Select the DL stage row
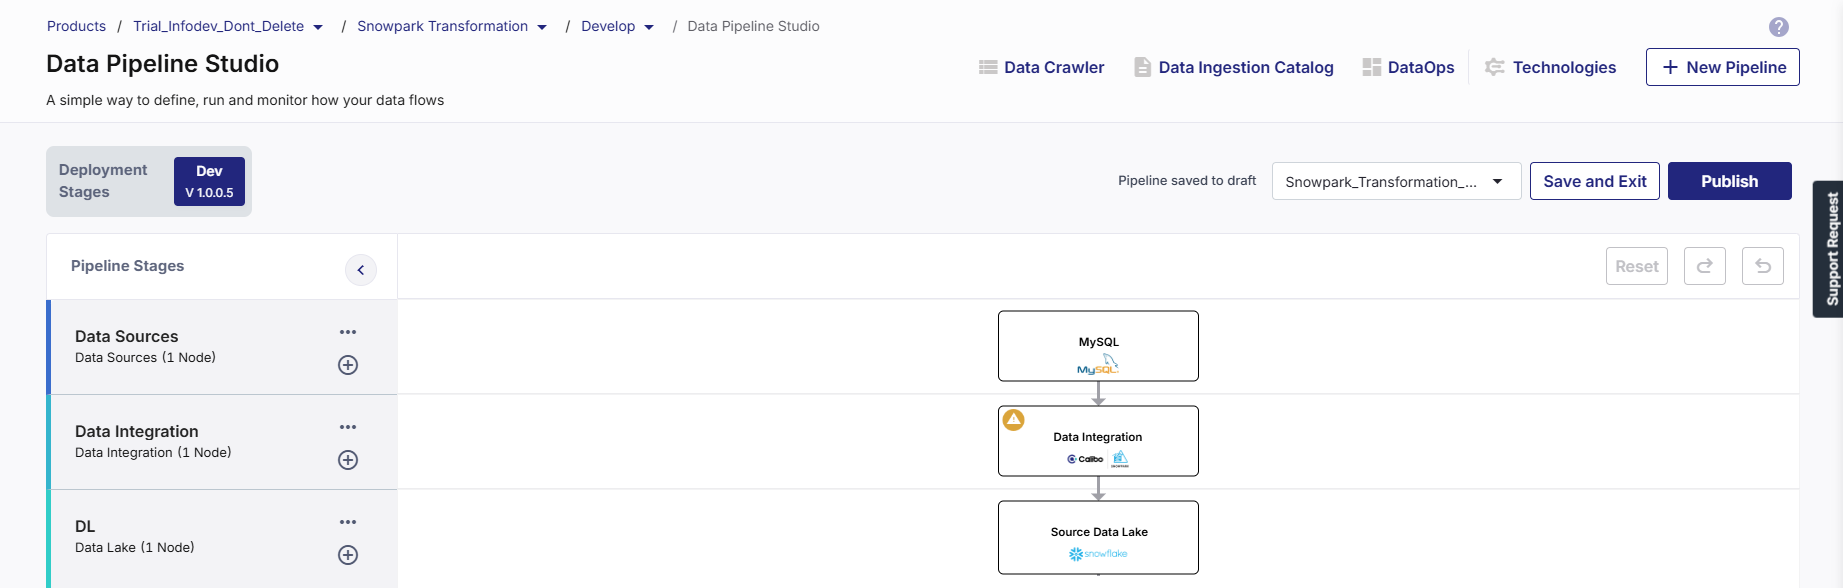Screen dimensions: 1843x588 point(222,539)
